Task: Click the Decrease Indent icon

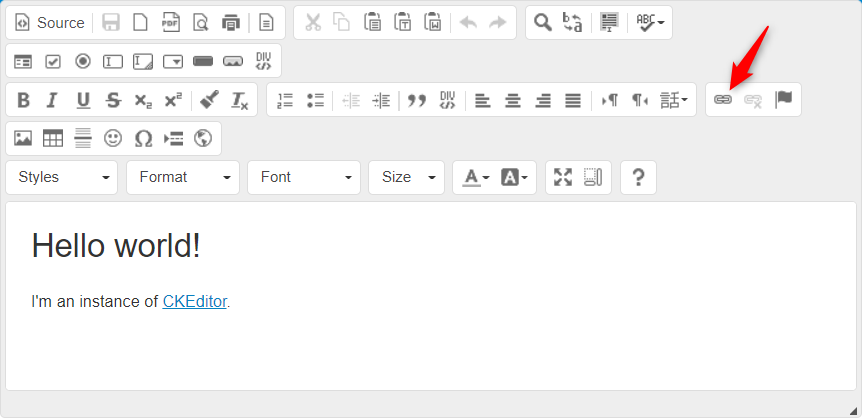Action: tap(351, 100)
